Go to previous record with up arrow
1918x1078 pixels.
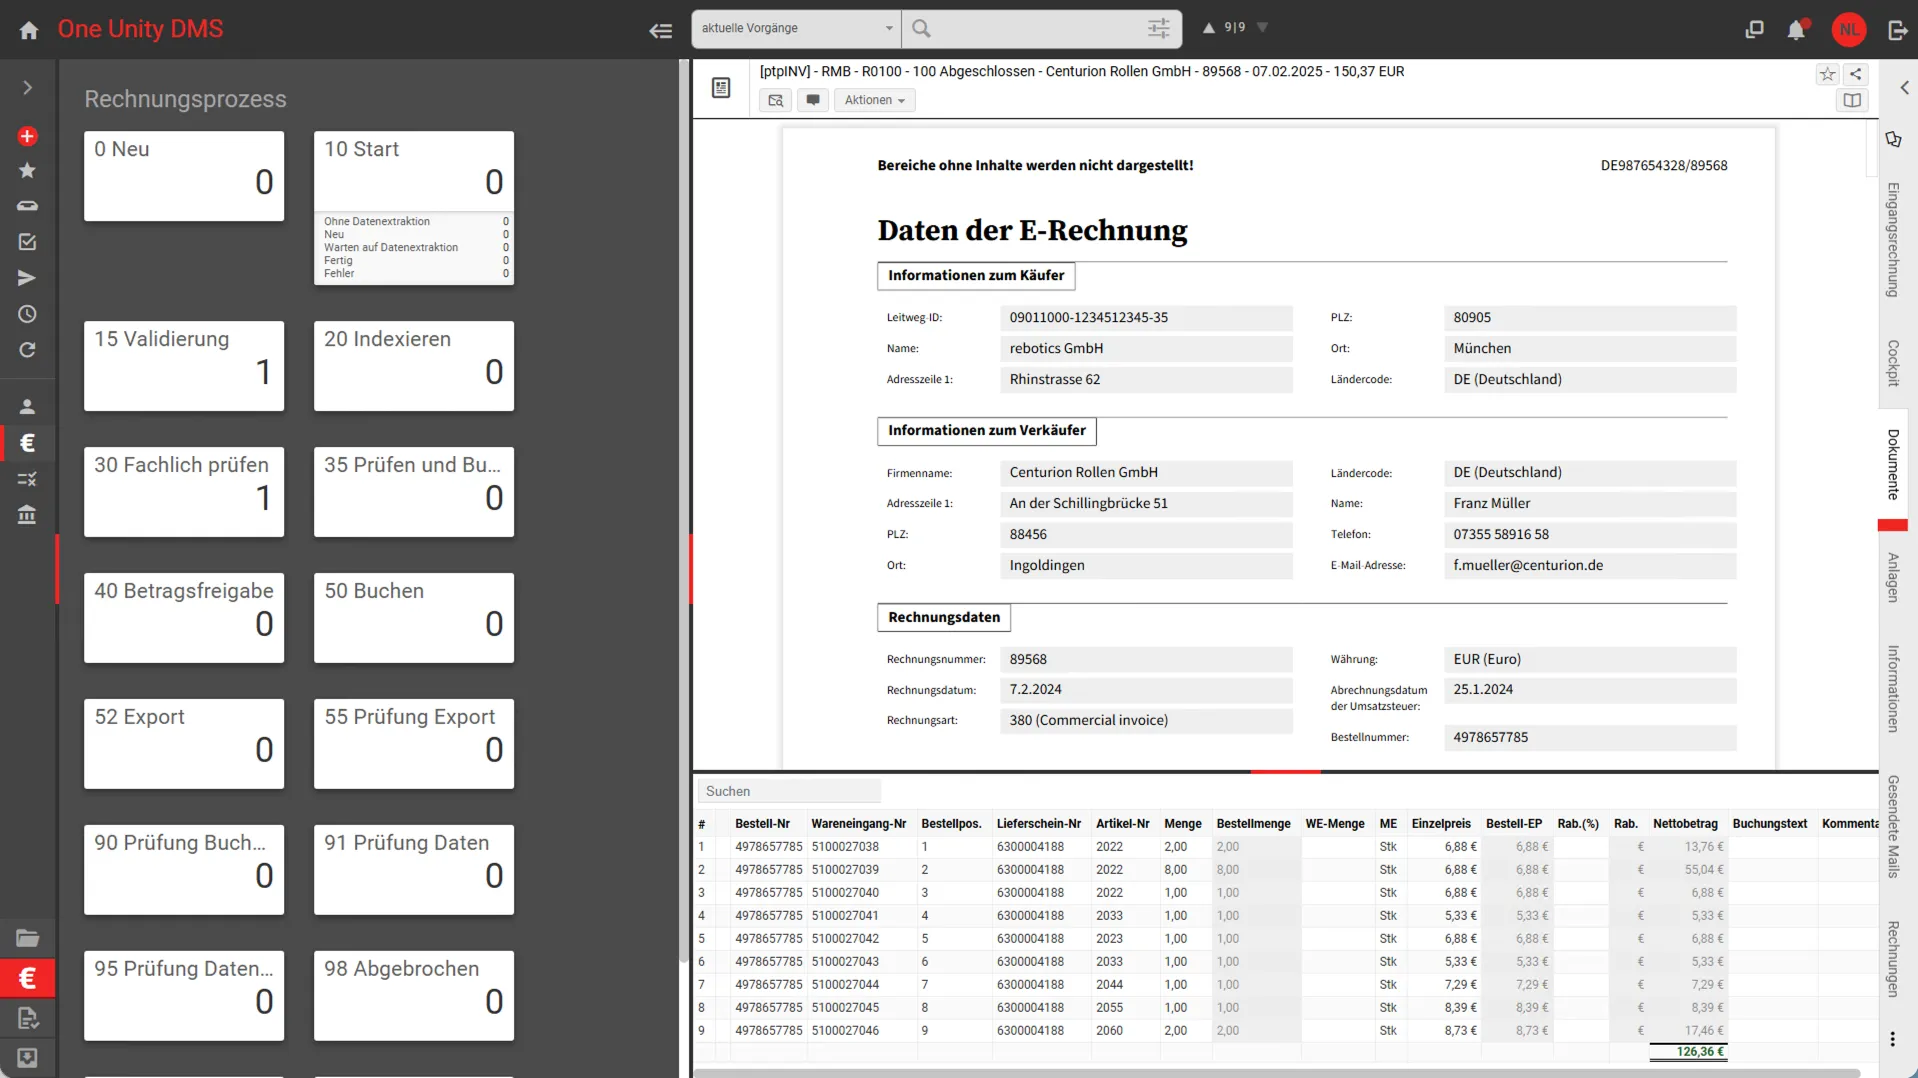tap(1209, 28)
